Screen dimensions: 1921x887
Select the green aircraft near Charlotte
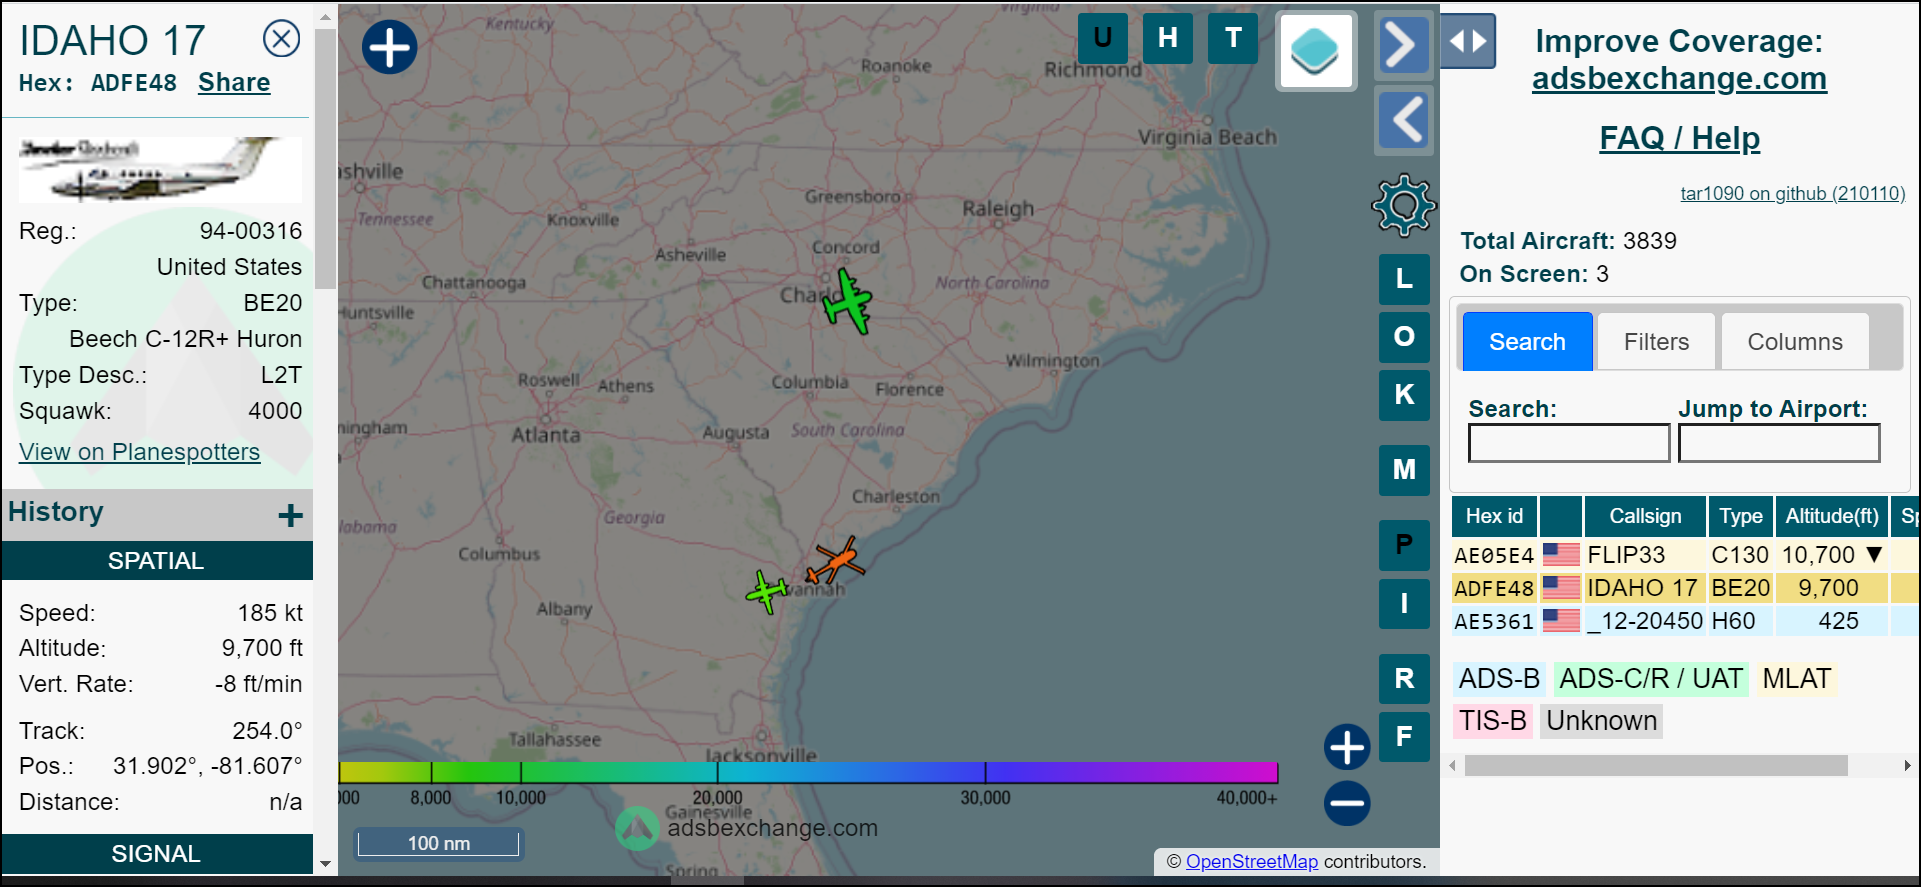click(848, 300)
